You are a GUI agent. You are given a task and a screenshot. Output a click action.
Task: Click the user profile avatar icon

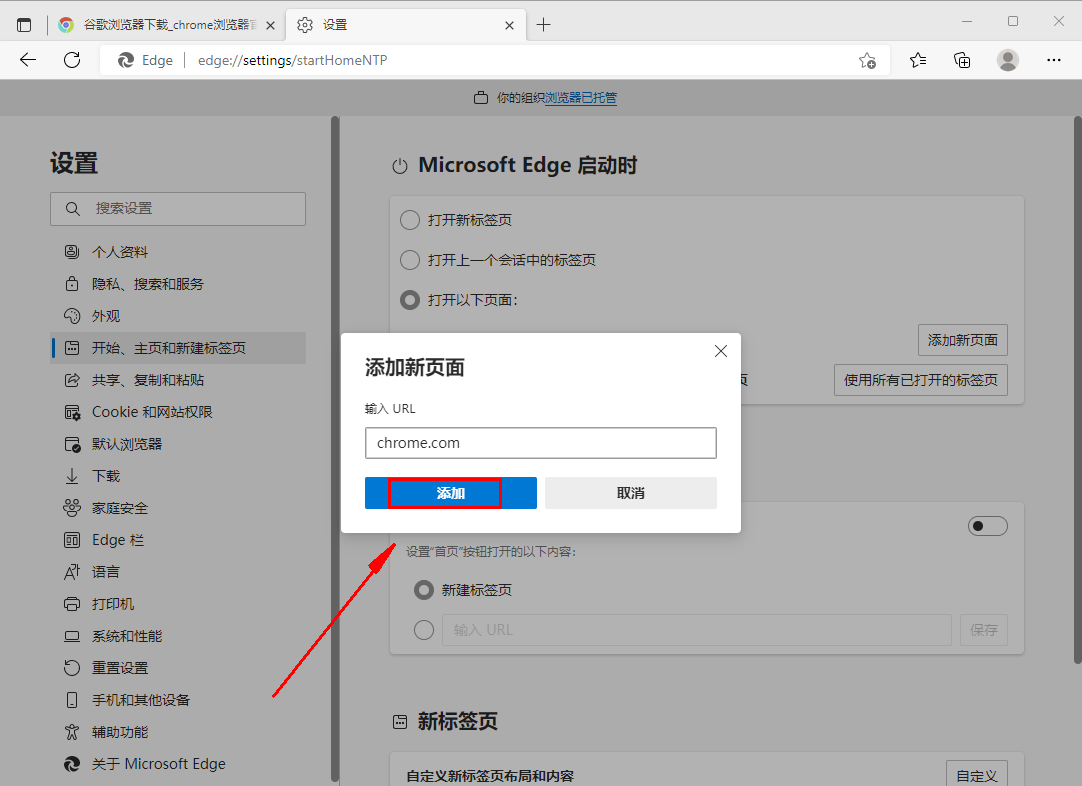tap(1008, 60)
